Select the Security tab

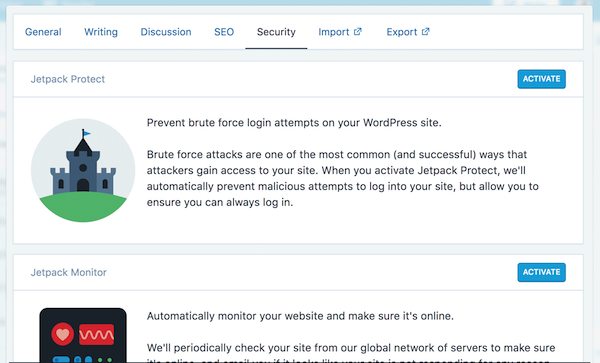276,32
